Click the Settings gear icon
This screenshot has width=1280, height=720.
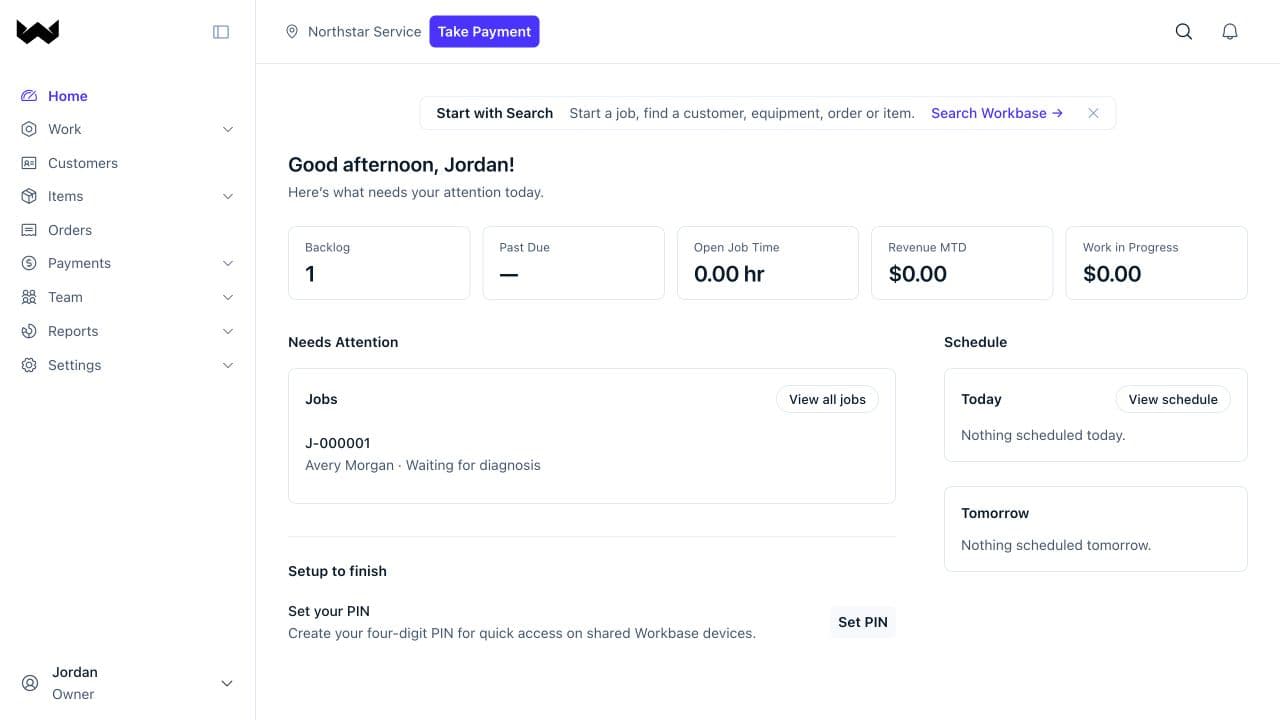(29, 365)
